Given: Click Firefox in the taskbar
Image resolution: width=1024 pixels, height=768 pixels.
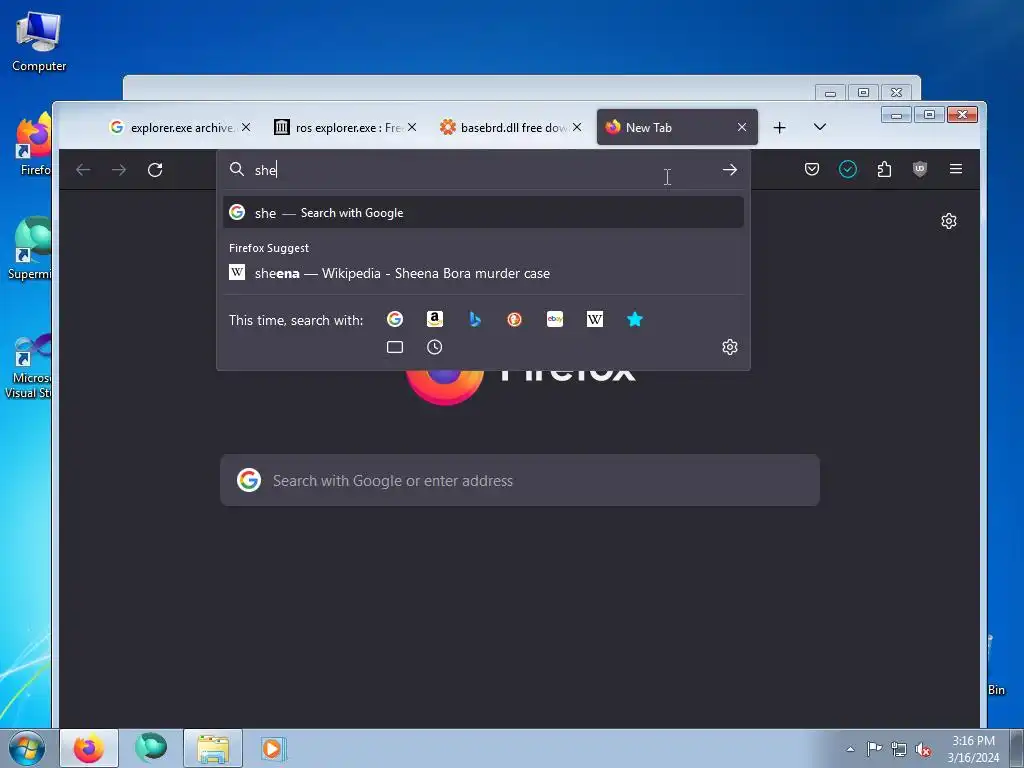Looking at the screenshot, I should click(x=89, y=748).
